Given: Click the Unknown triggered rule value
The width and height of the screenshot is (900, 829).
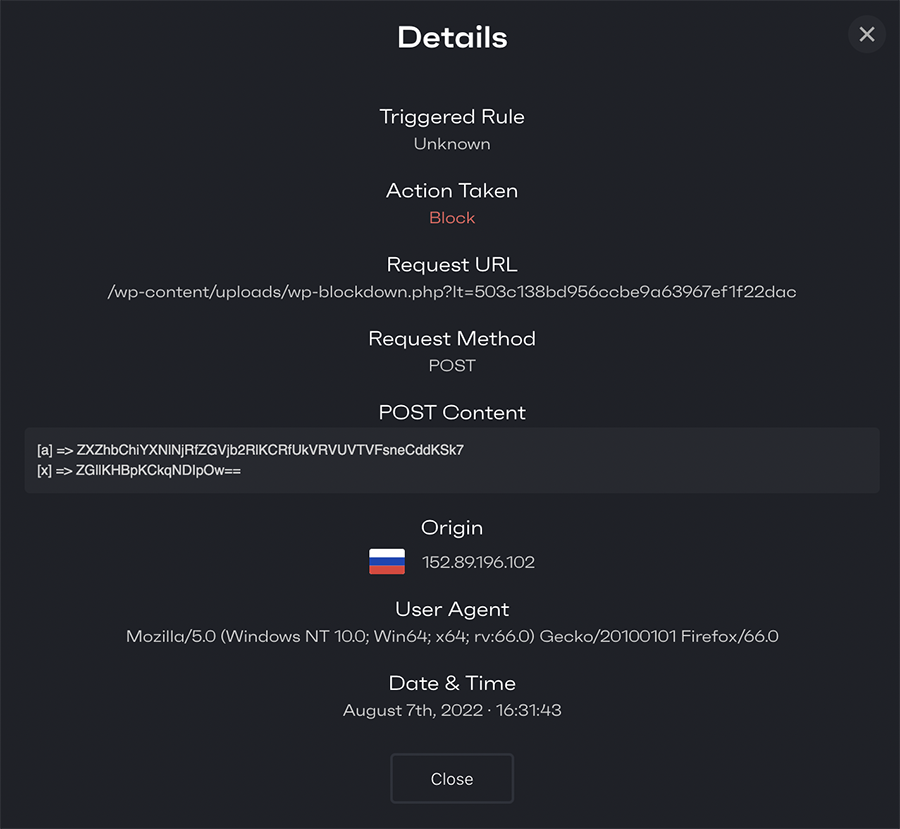Looking at the screenshot, I should tap(452, 144).
